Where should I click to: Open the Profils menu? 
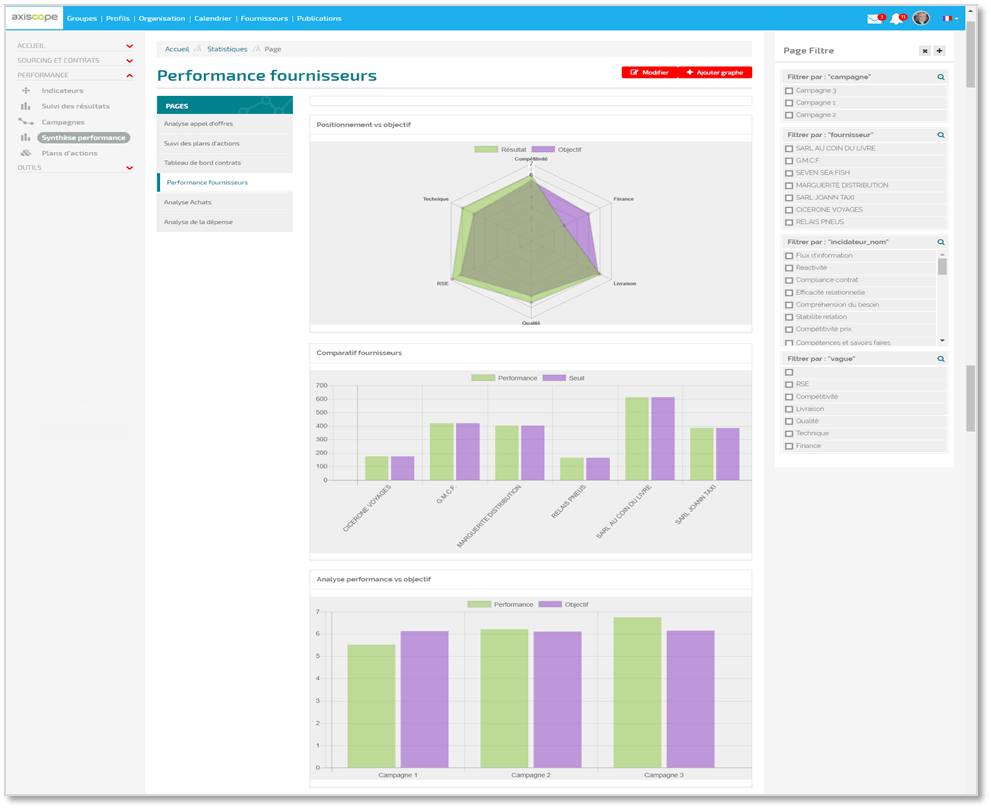[118, 18]
